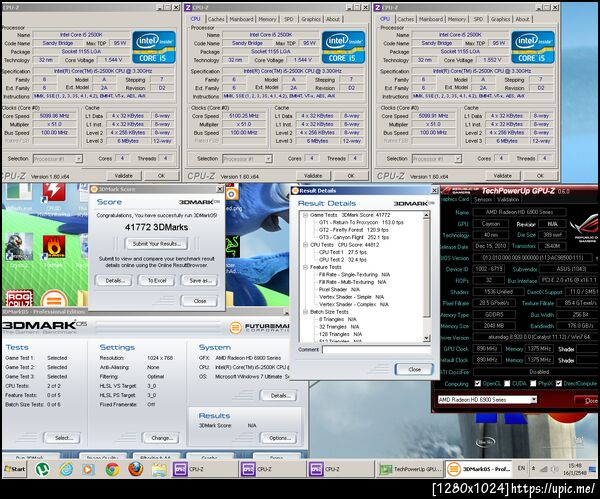This screenshot has height=499, width=600.
Task: Open Graphics tab in middle CPU-Z window
Action: [x=311, y=19]
